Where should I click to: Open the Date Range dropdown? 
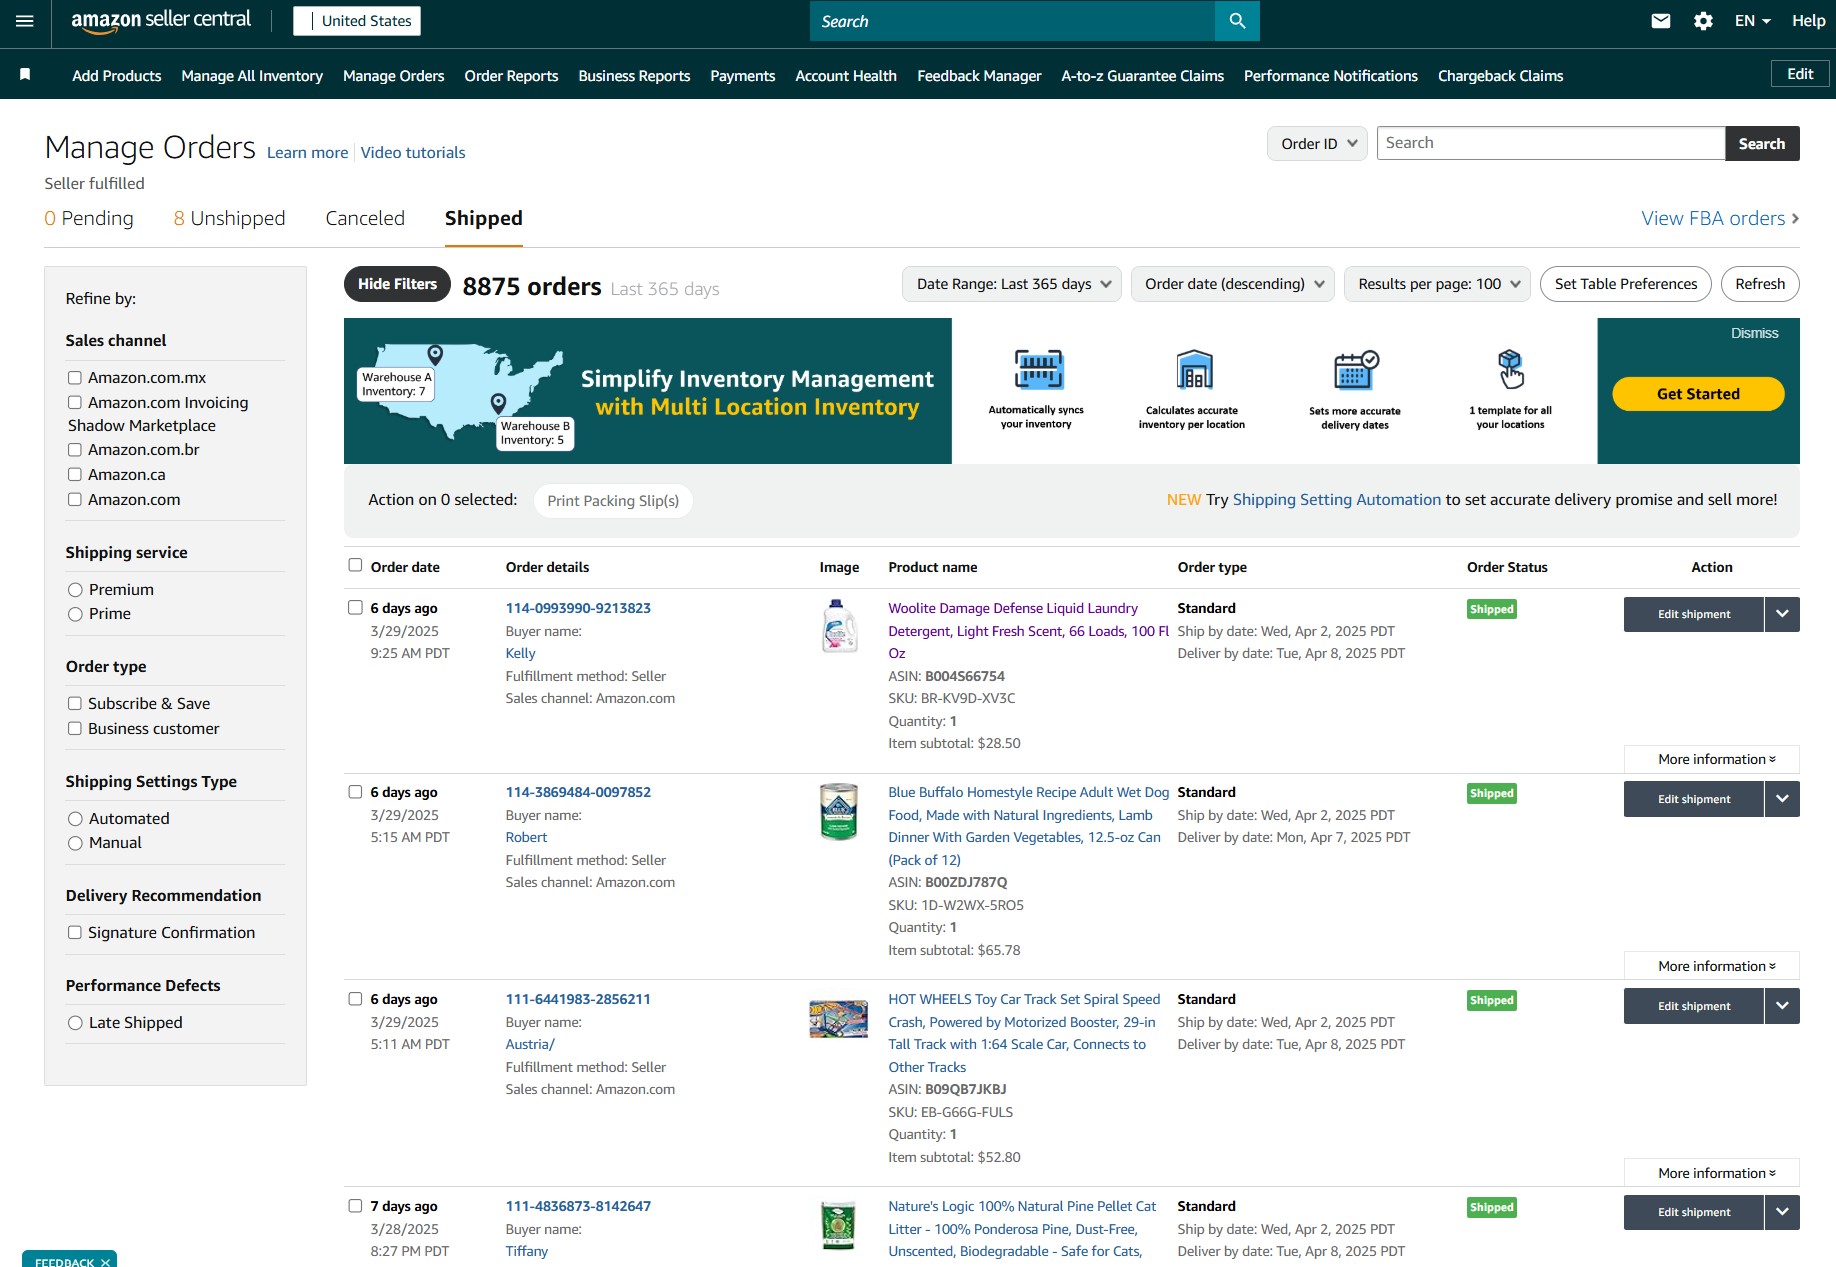1012,284
